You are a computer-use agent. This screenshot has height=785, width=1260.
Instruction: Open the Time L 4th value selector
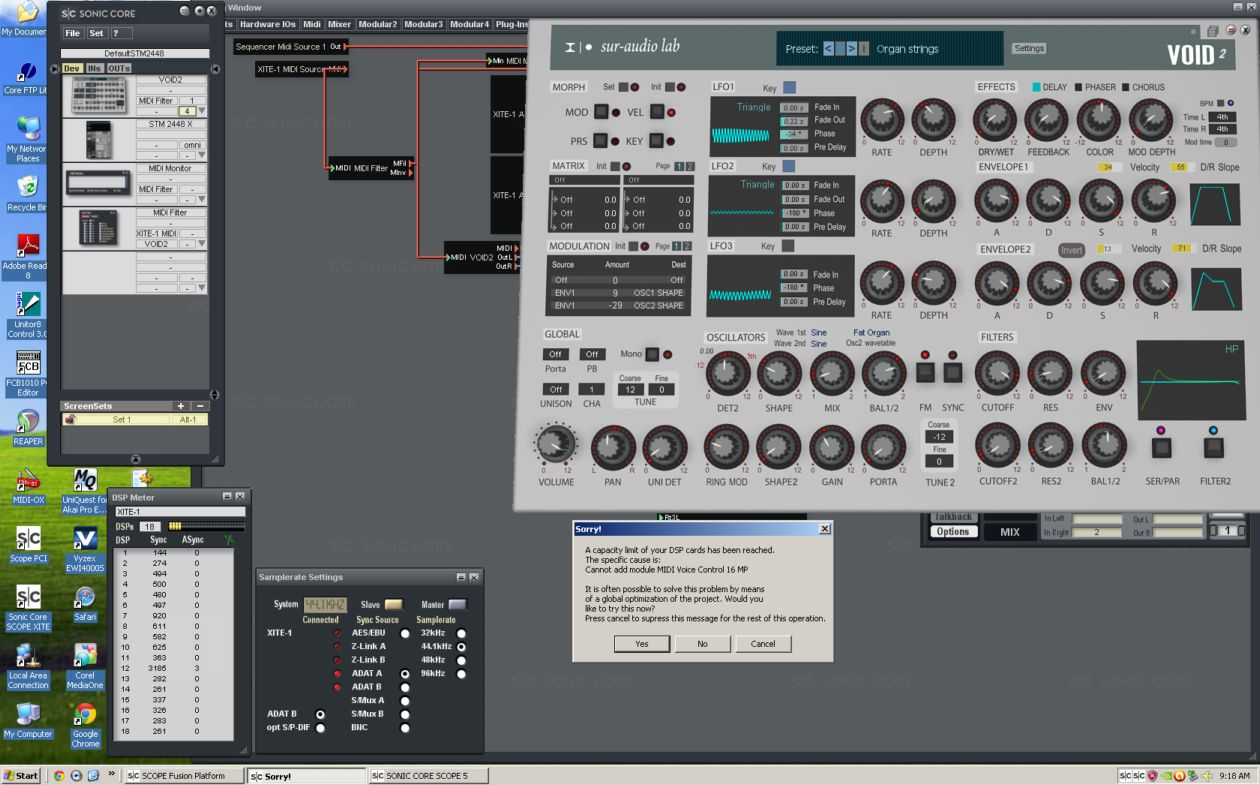pyautogui.click(x=1221, y=117)
